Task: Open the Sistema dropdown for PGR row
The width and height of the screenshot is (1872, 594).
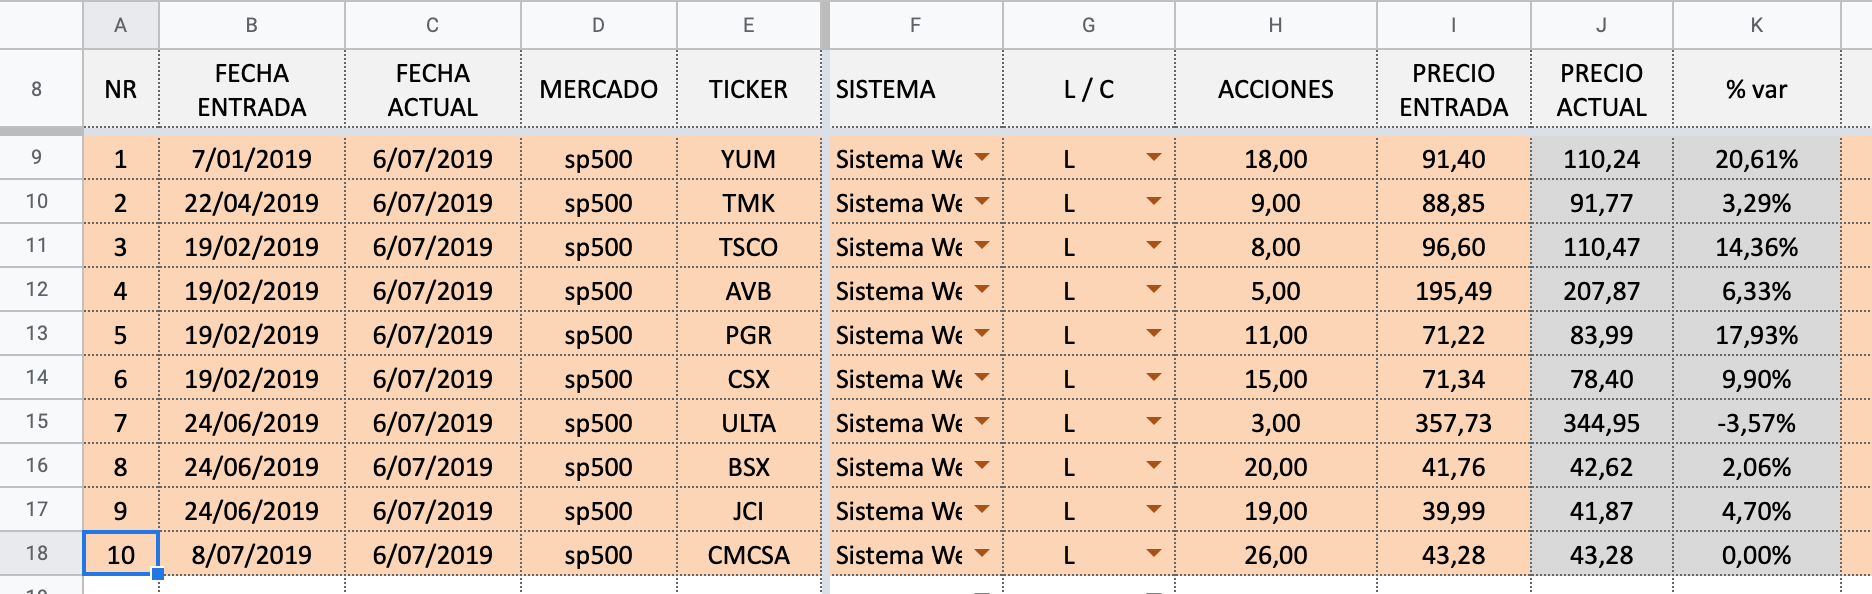Action: pyautogui.click(x=982, y=334)
